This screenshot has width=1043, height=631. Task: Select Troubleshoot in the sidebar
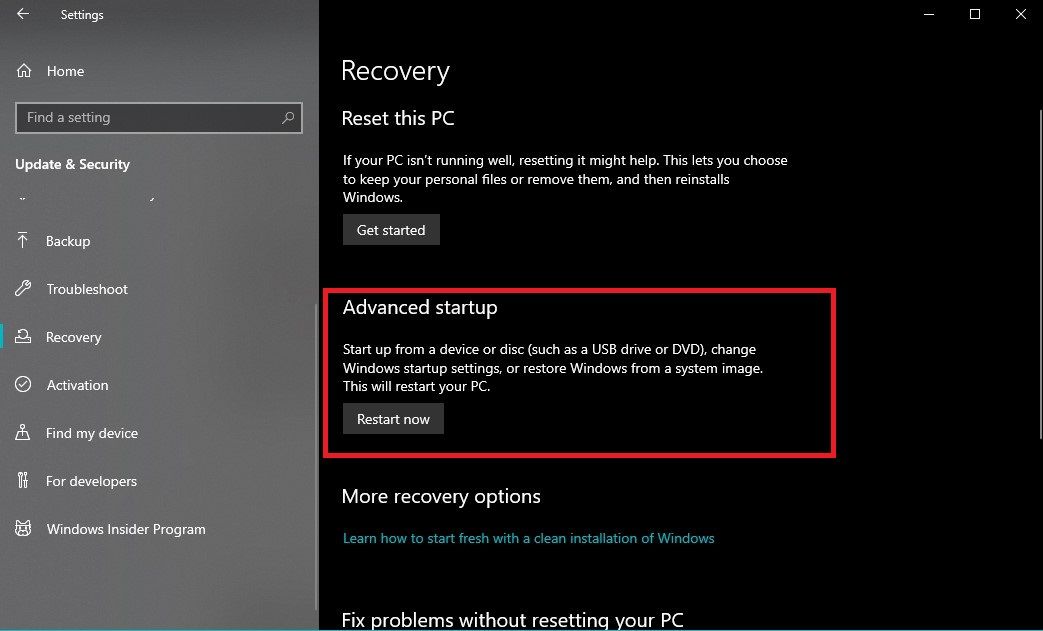[x=86, y=289]
